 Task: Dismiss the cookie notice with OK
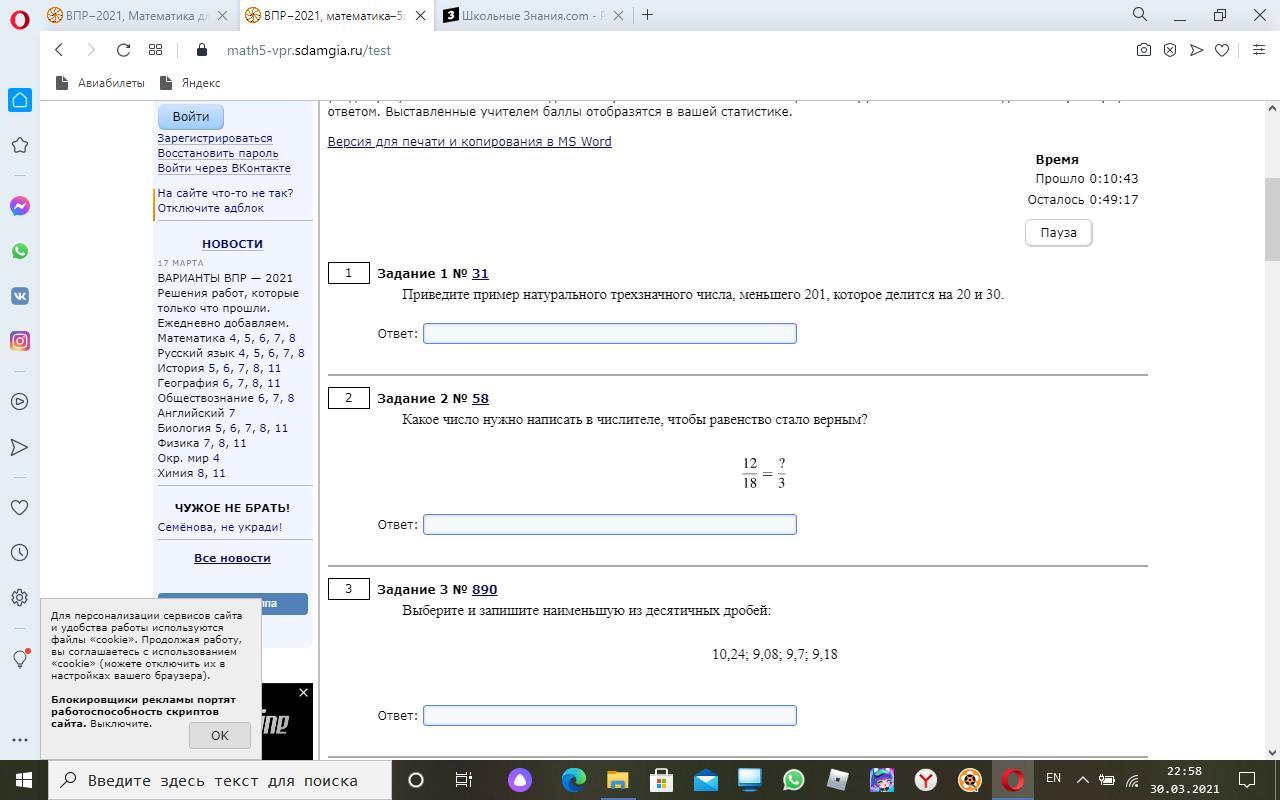click(x=220, y=735)
